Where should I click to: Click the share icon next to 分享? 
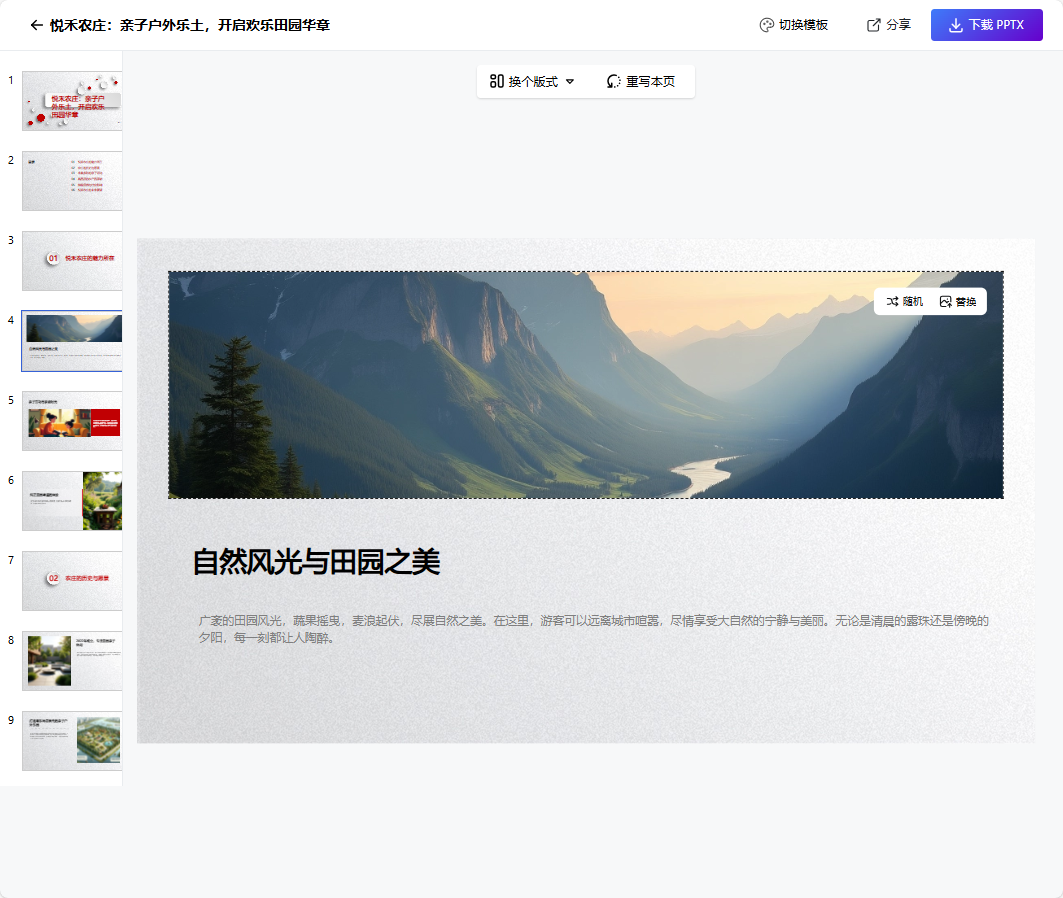coord(872,24)
